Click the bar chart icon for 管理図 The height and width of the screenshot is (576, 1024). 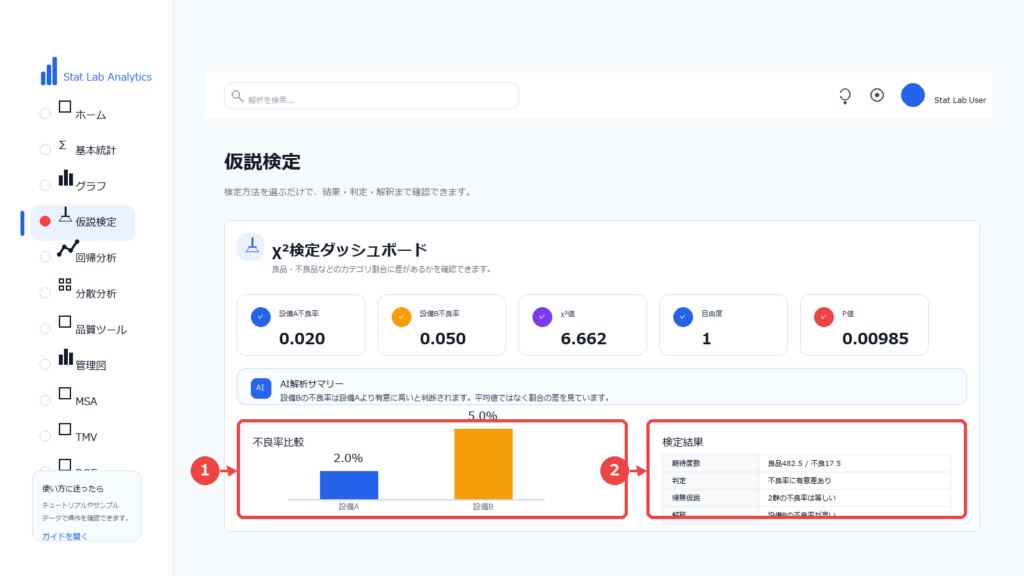tap(65, 357)
